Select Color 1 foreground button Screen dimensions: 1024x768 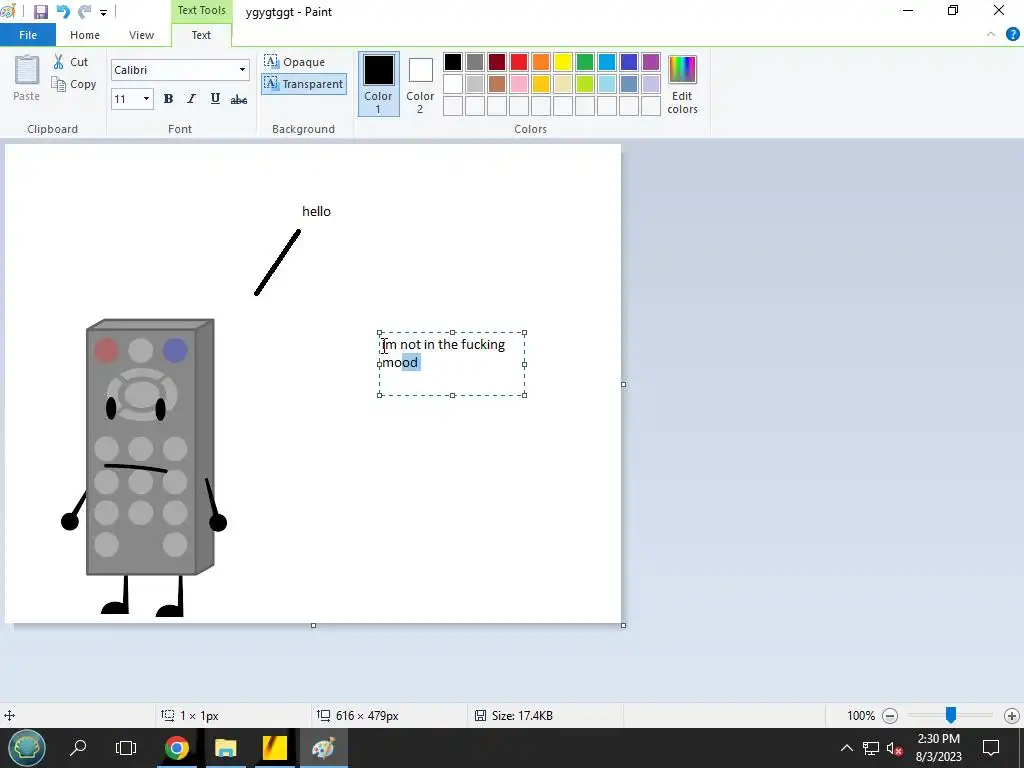click(x=379, y=84)
